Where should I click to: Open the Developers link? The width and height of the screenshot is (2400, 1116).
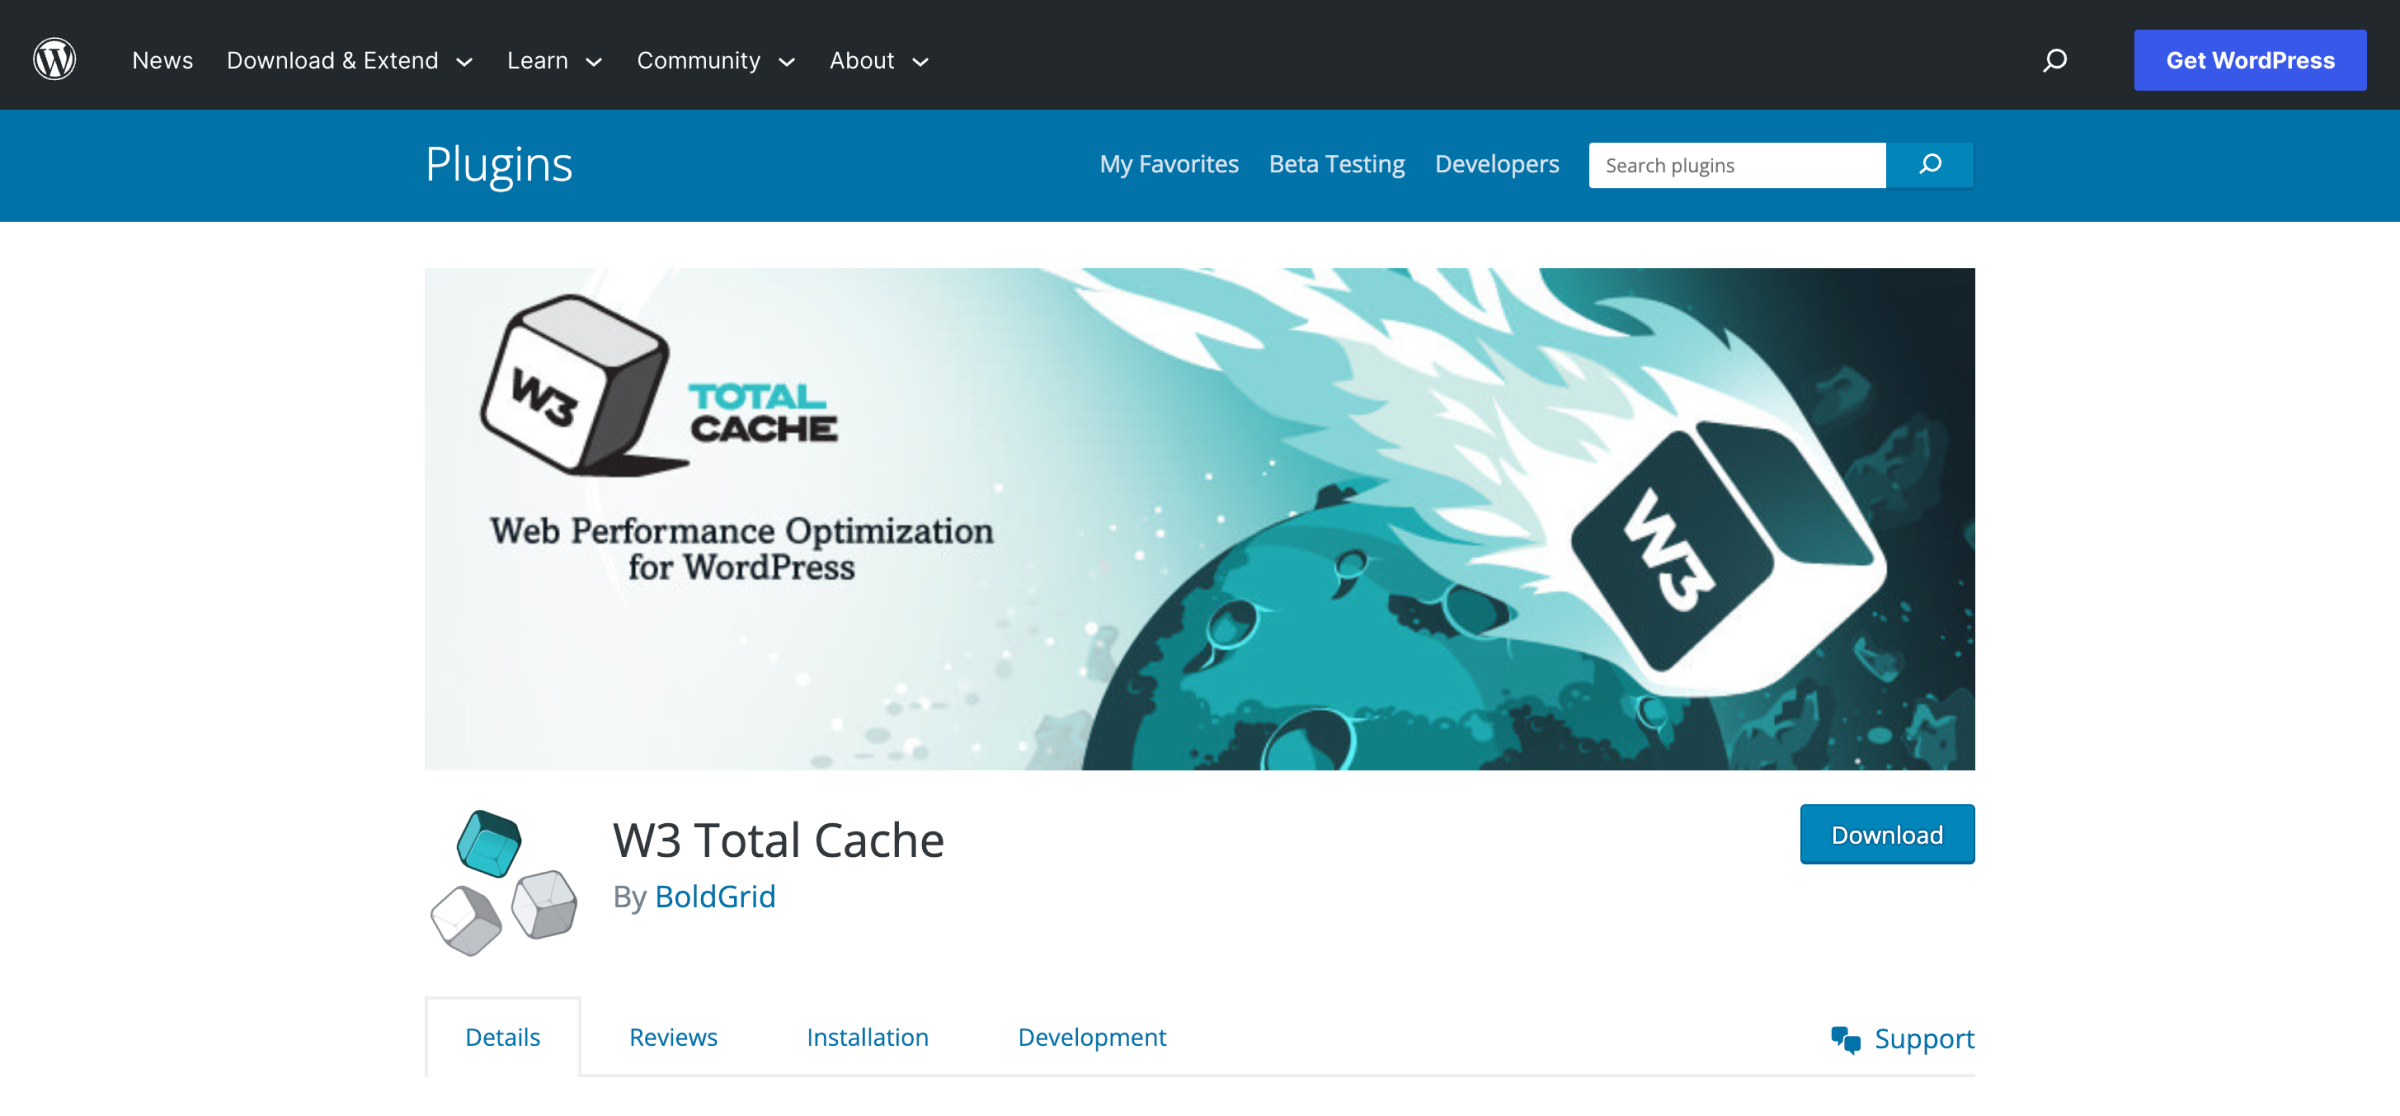click(x=1497, y=165)
